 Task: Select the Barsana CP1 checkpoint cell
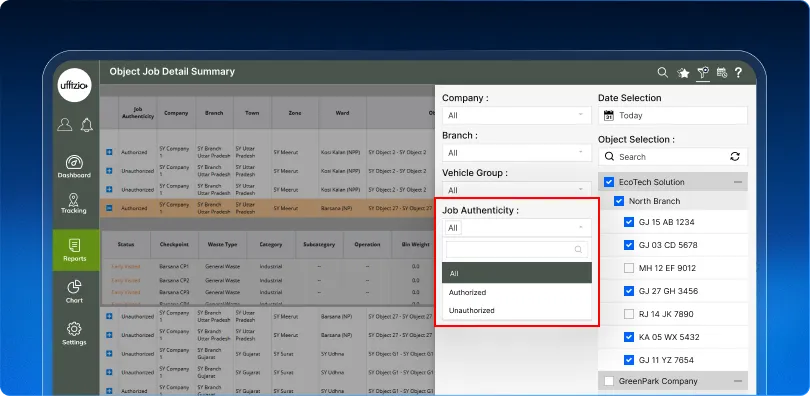point(174,266)
